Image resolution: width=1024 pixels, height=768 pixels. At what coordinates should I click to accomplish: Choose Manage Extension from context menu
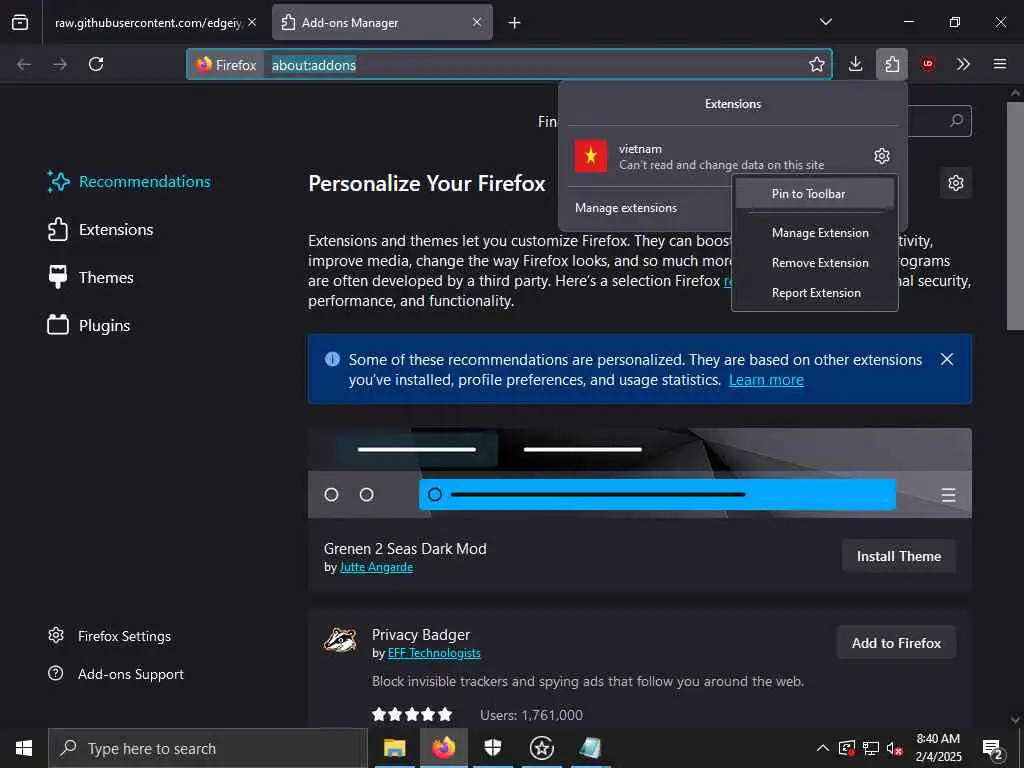[x=814, y=233]
